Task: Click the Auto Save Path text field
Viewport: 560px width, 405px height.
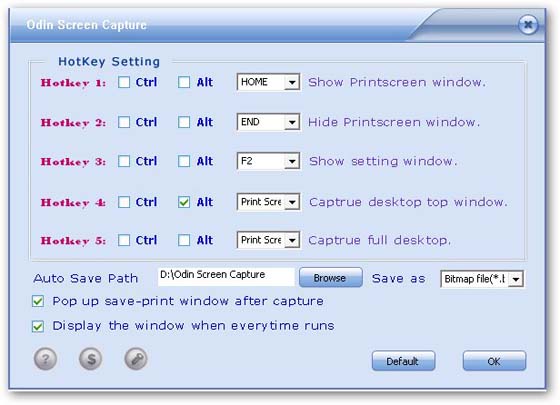Action: coord(226,277)
